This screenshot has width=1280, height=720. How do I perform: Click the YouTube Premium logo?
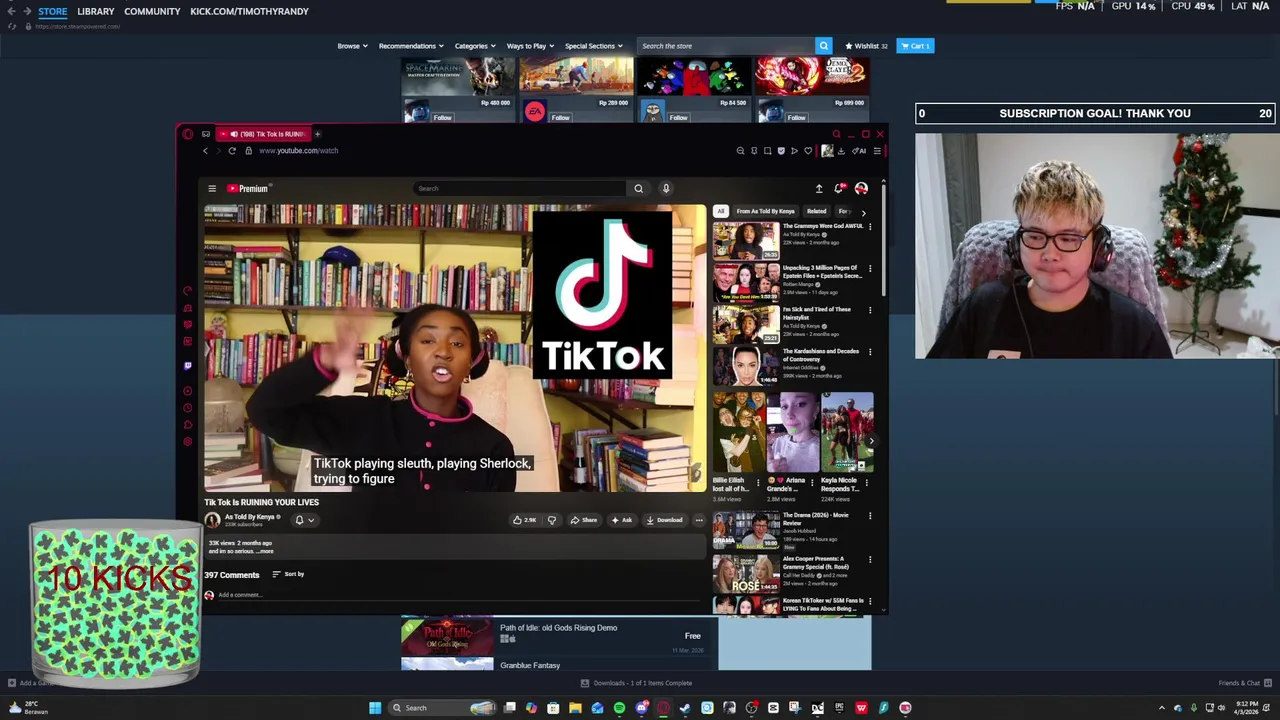pyautogui.click(x=248, y=188)
